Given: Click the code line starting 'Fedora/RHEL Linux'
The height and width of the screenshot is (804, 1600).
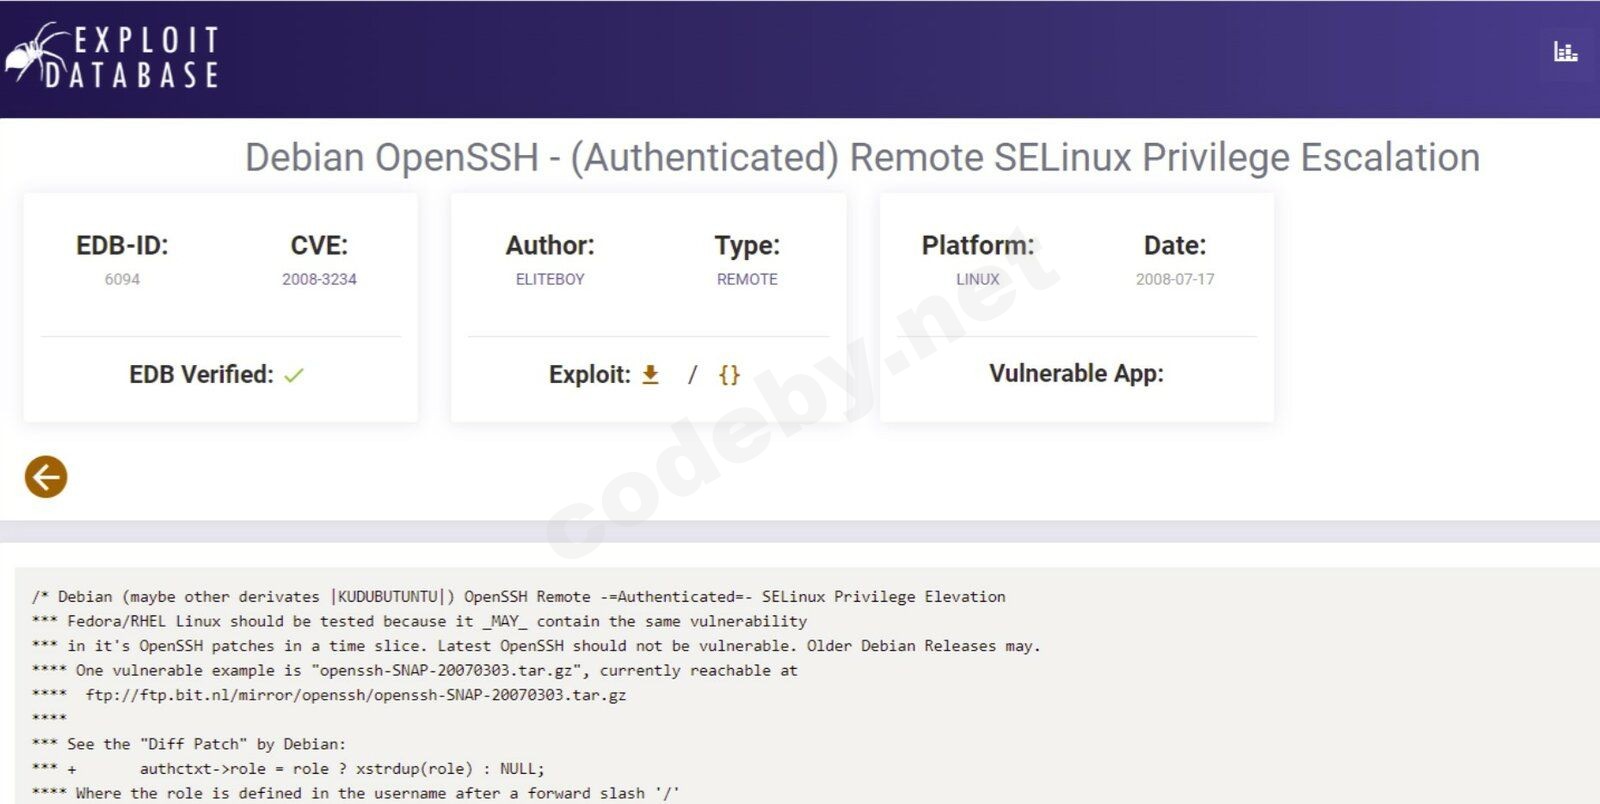Looking at the screenshot, I should coord(419,621).
